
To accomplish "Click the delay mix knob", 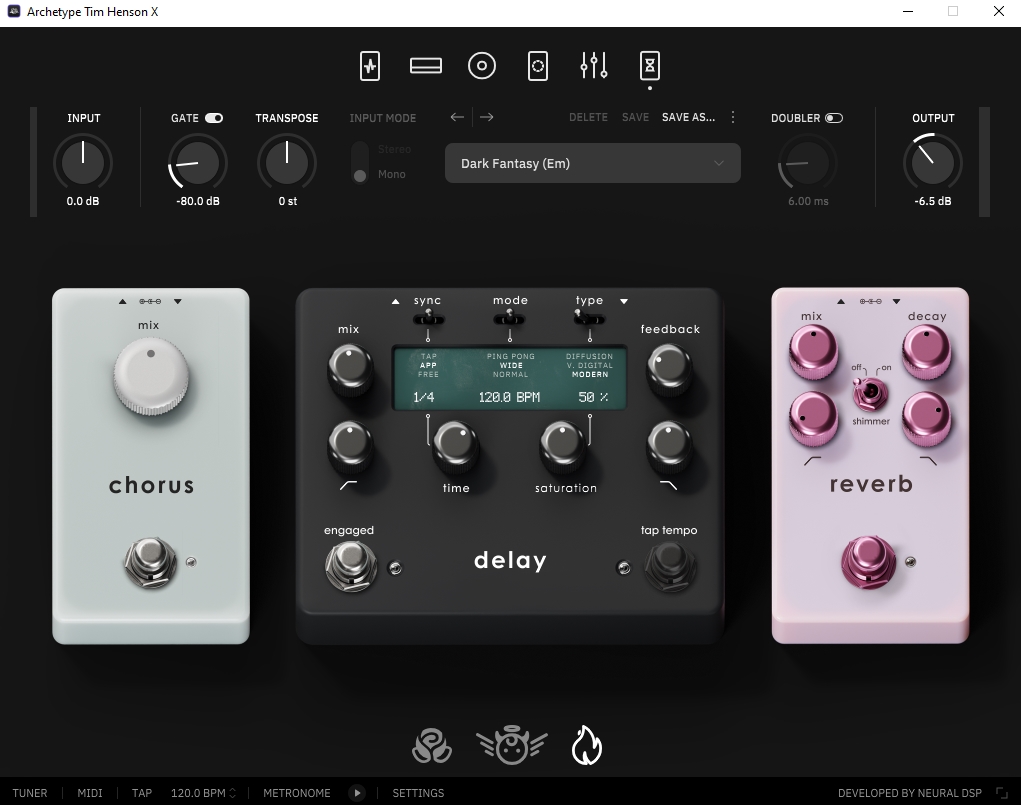I will [x=350, y=369].
